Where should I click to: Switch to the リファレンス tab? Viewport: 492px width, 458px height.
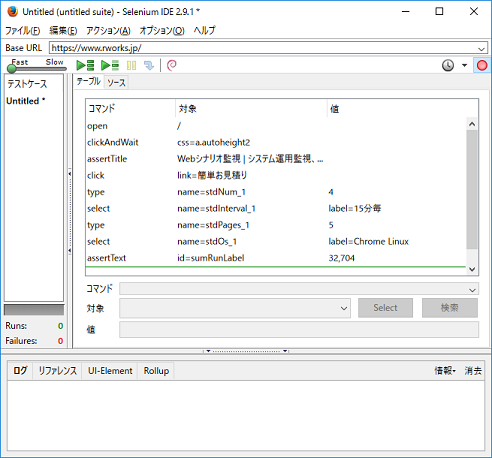(58, 371)
